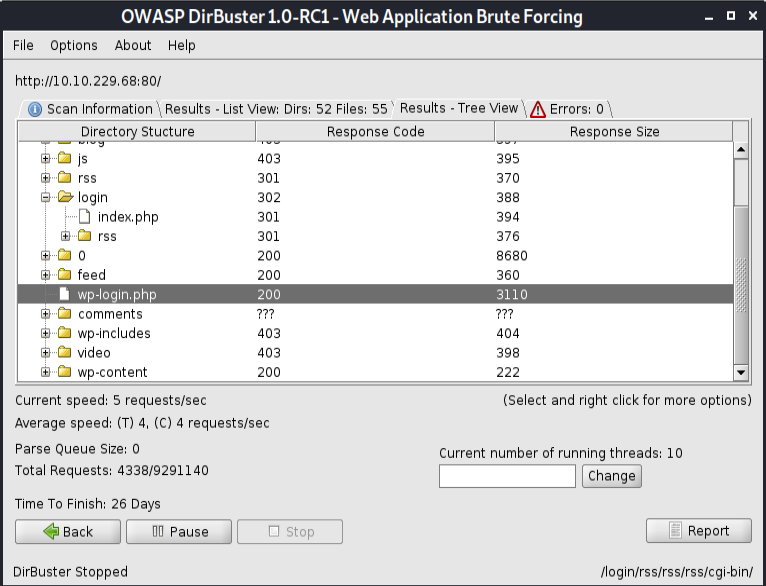Click the /login/rss/rss/rss/cgi-bin/ status path
The width and height of the screenshot is (766, 586).
coord(677,572)
